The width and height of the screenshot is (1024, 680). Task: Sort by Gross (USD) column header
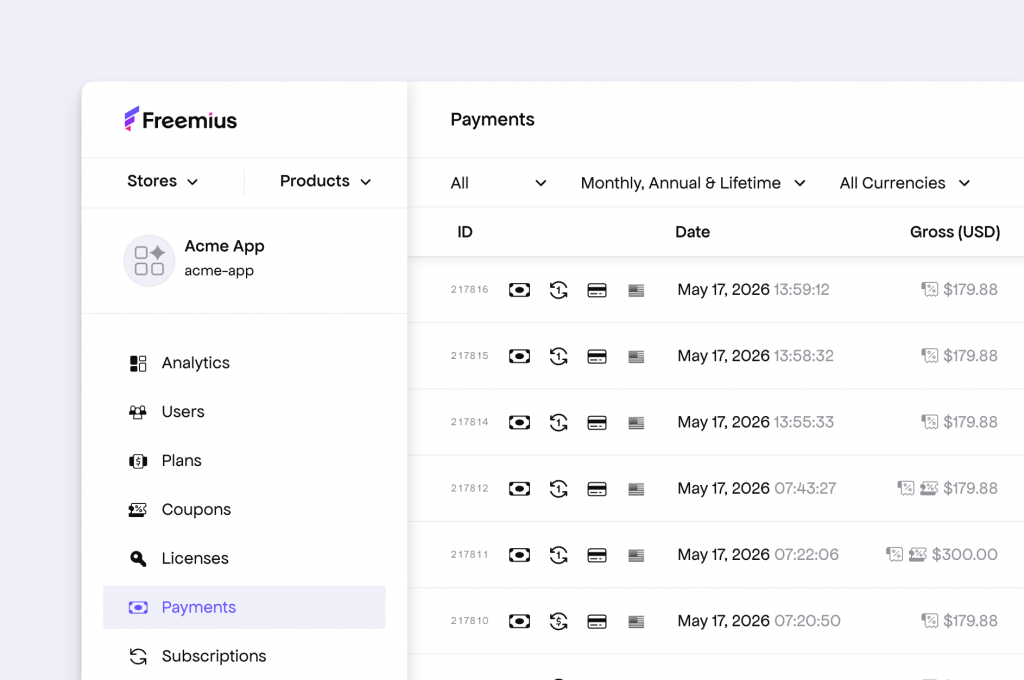(955, 232)
